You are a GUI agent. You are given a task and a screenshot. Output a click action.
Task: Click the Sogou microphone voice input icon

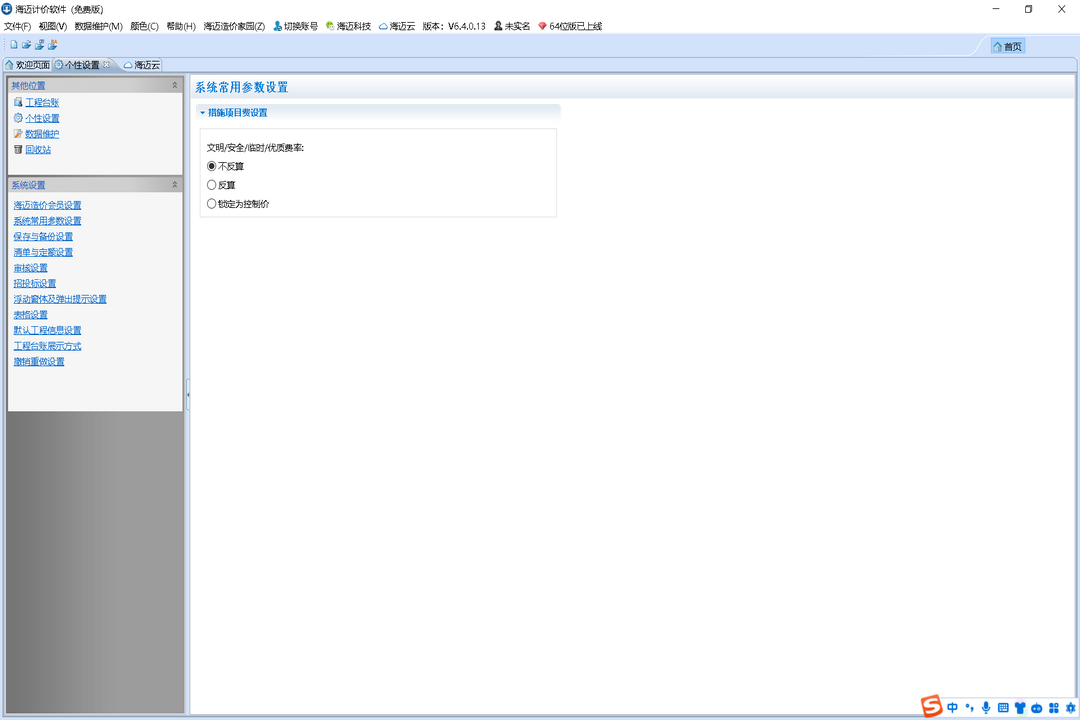986,708
